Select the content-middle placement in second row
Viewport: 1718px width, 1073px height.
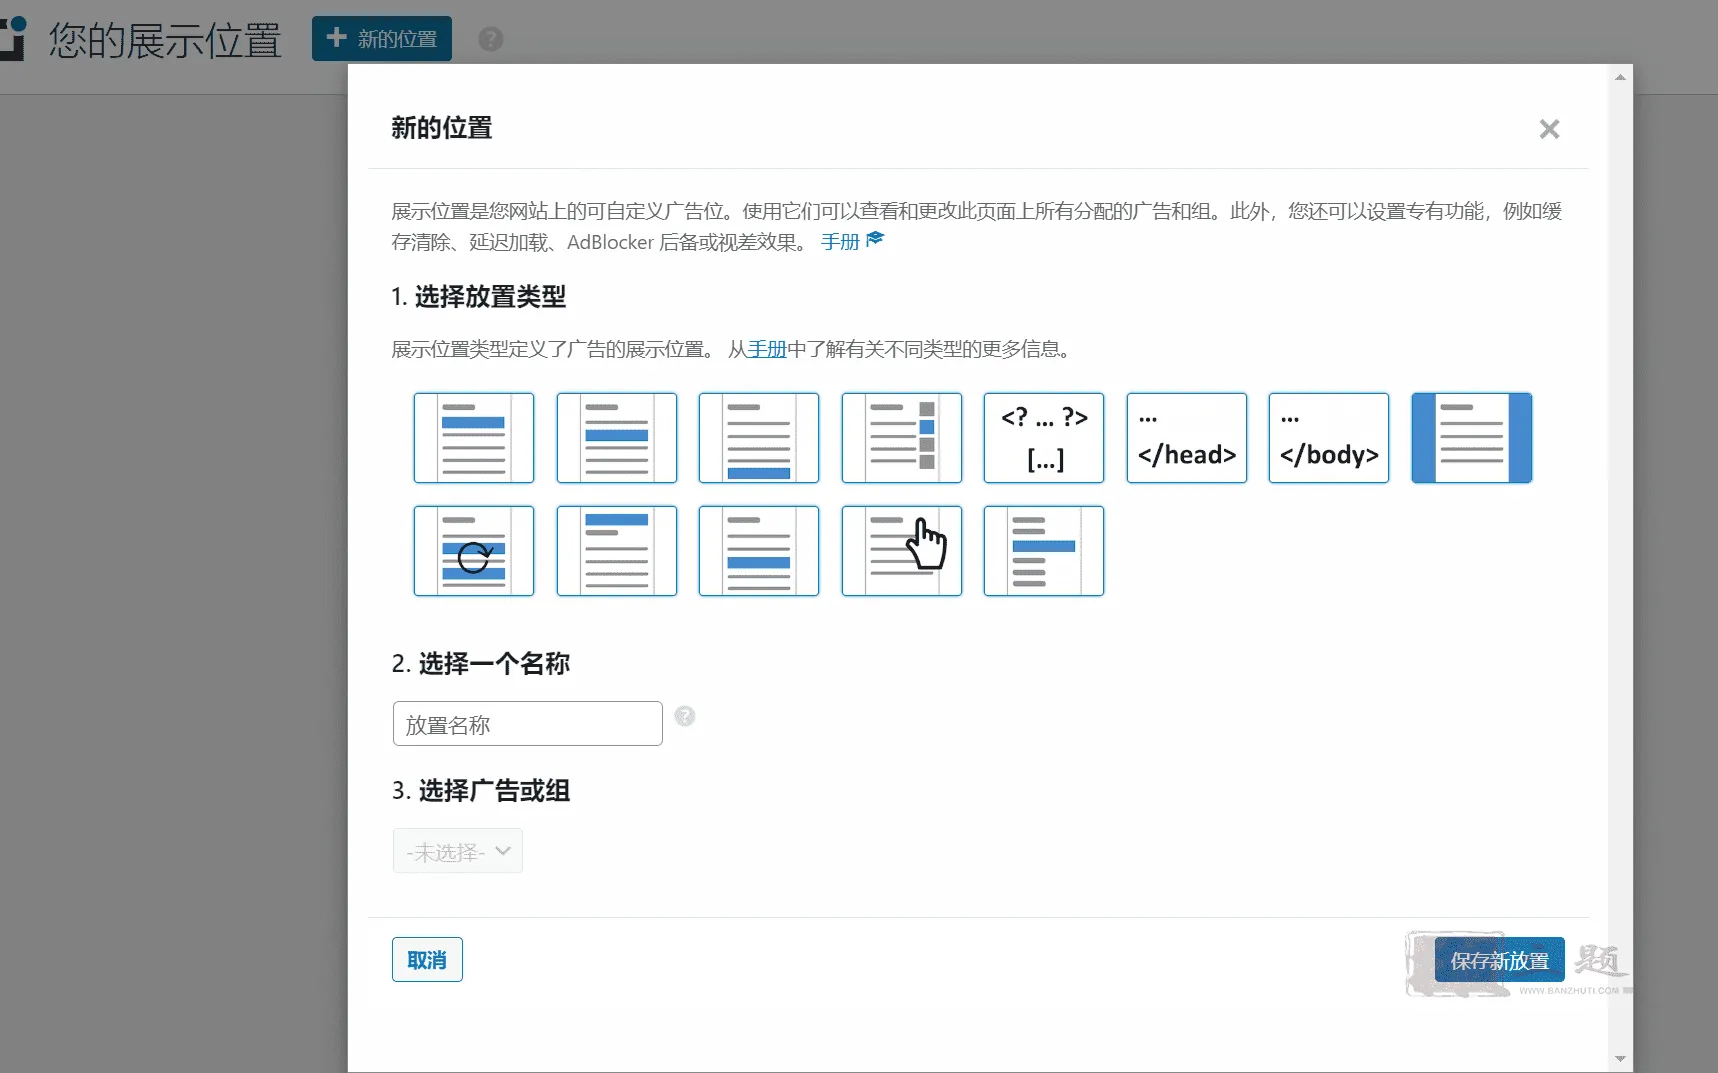759,551
